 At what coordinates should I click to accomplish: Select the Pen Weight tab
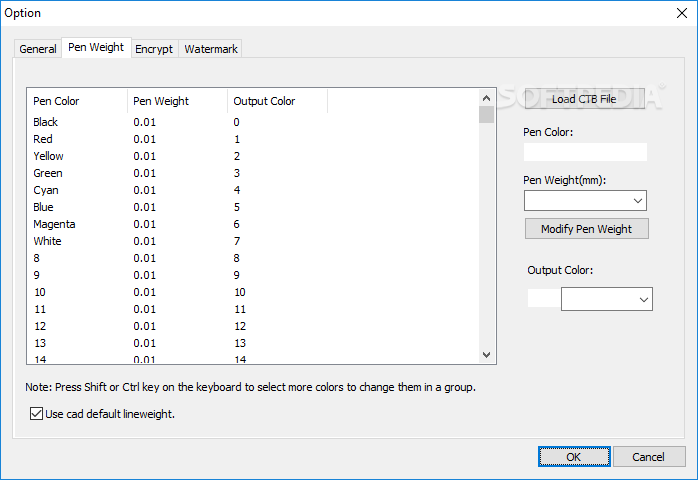click(96, 48)
